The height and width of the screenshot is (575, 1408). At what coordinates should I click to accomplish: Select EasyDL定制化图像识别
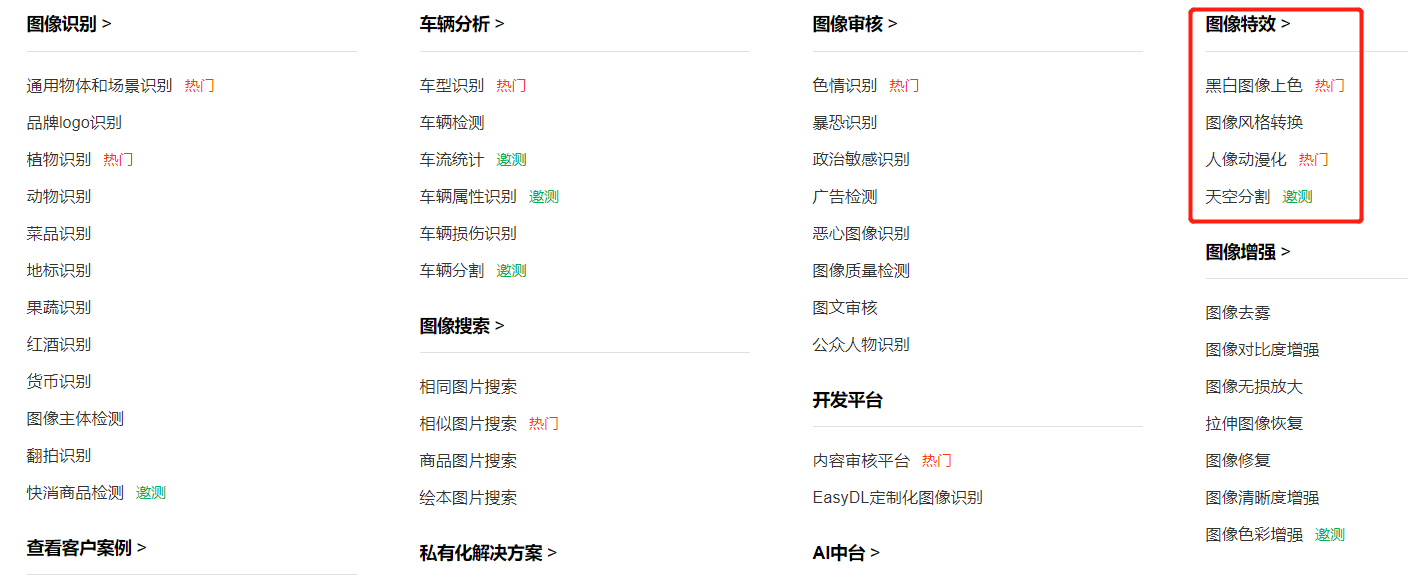(x=898, y=498)
